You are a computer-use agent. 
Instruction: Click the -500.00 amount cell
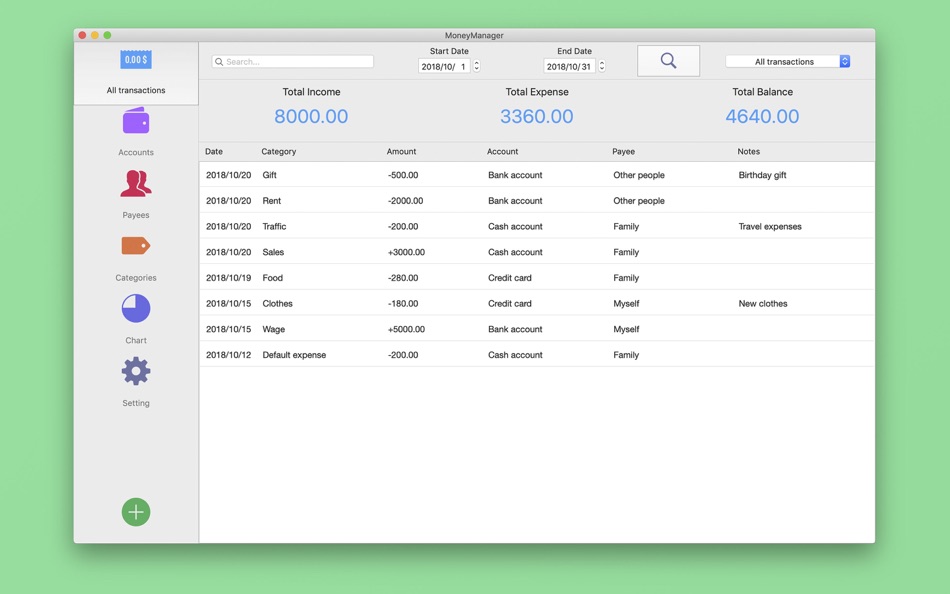coord(403,175)
